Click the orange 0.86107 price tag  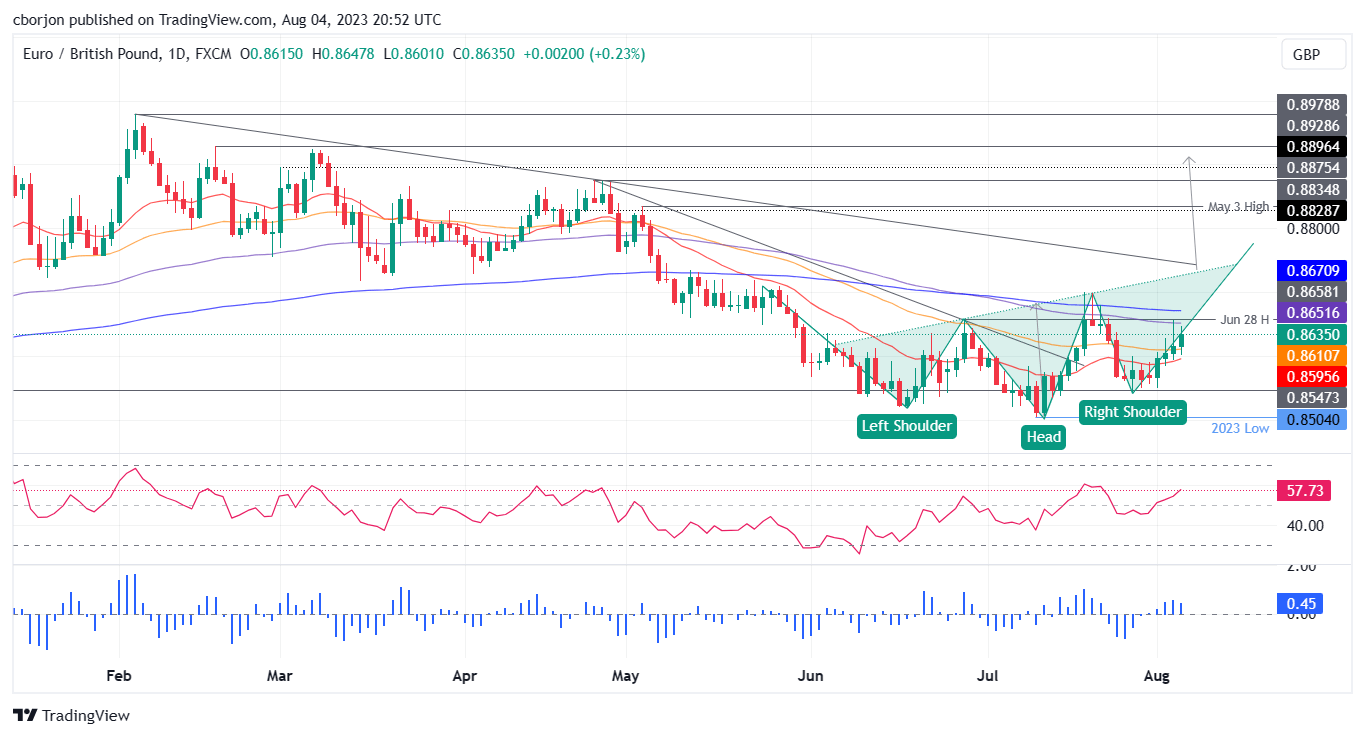tap(1311, 356)
